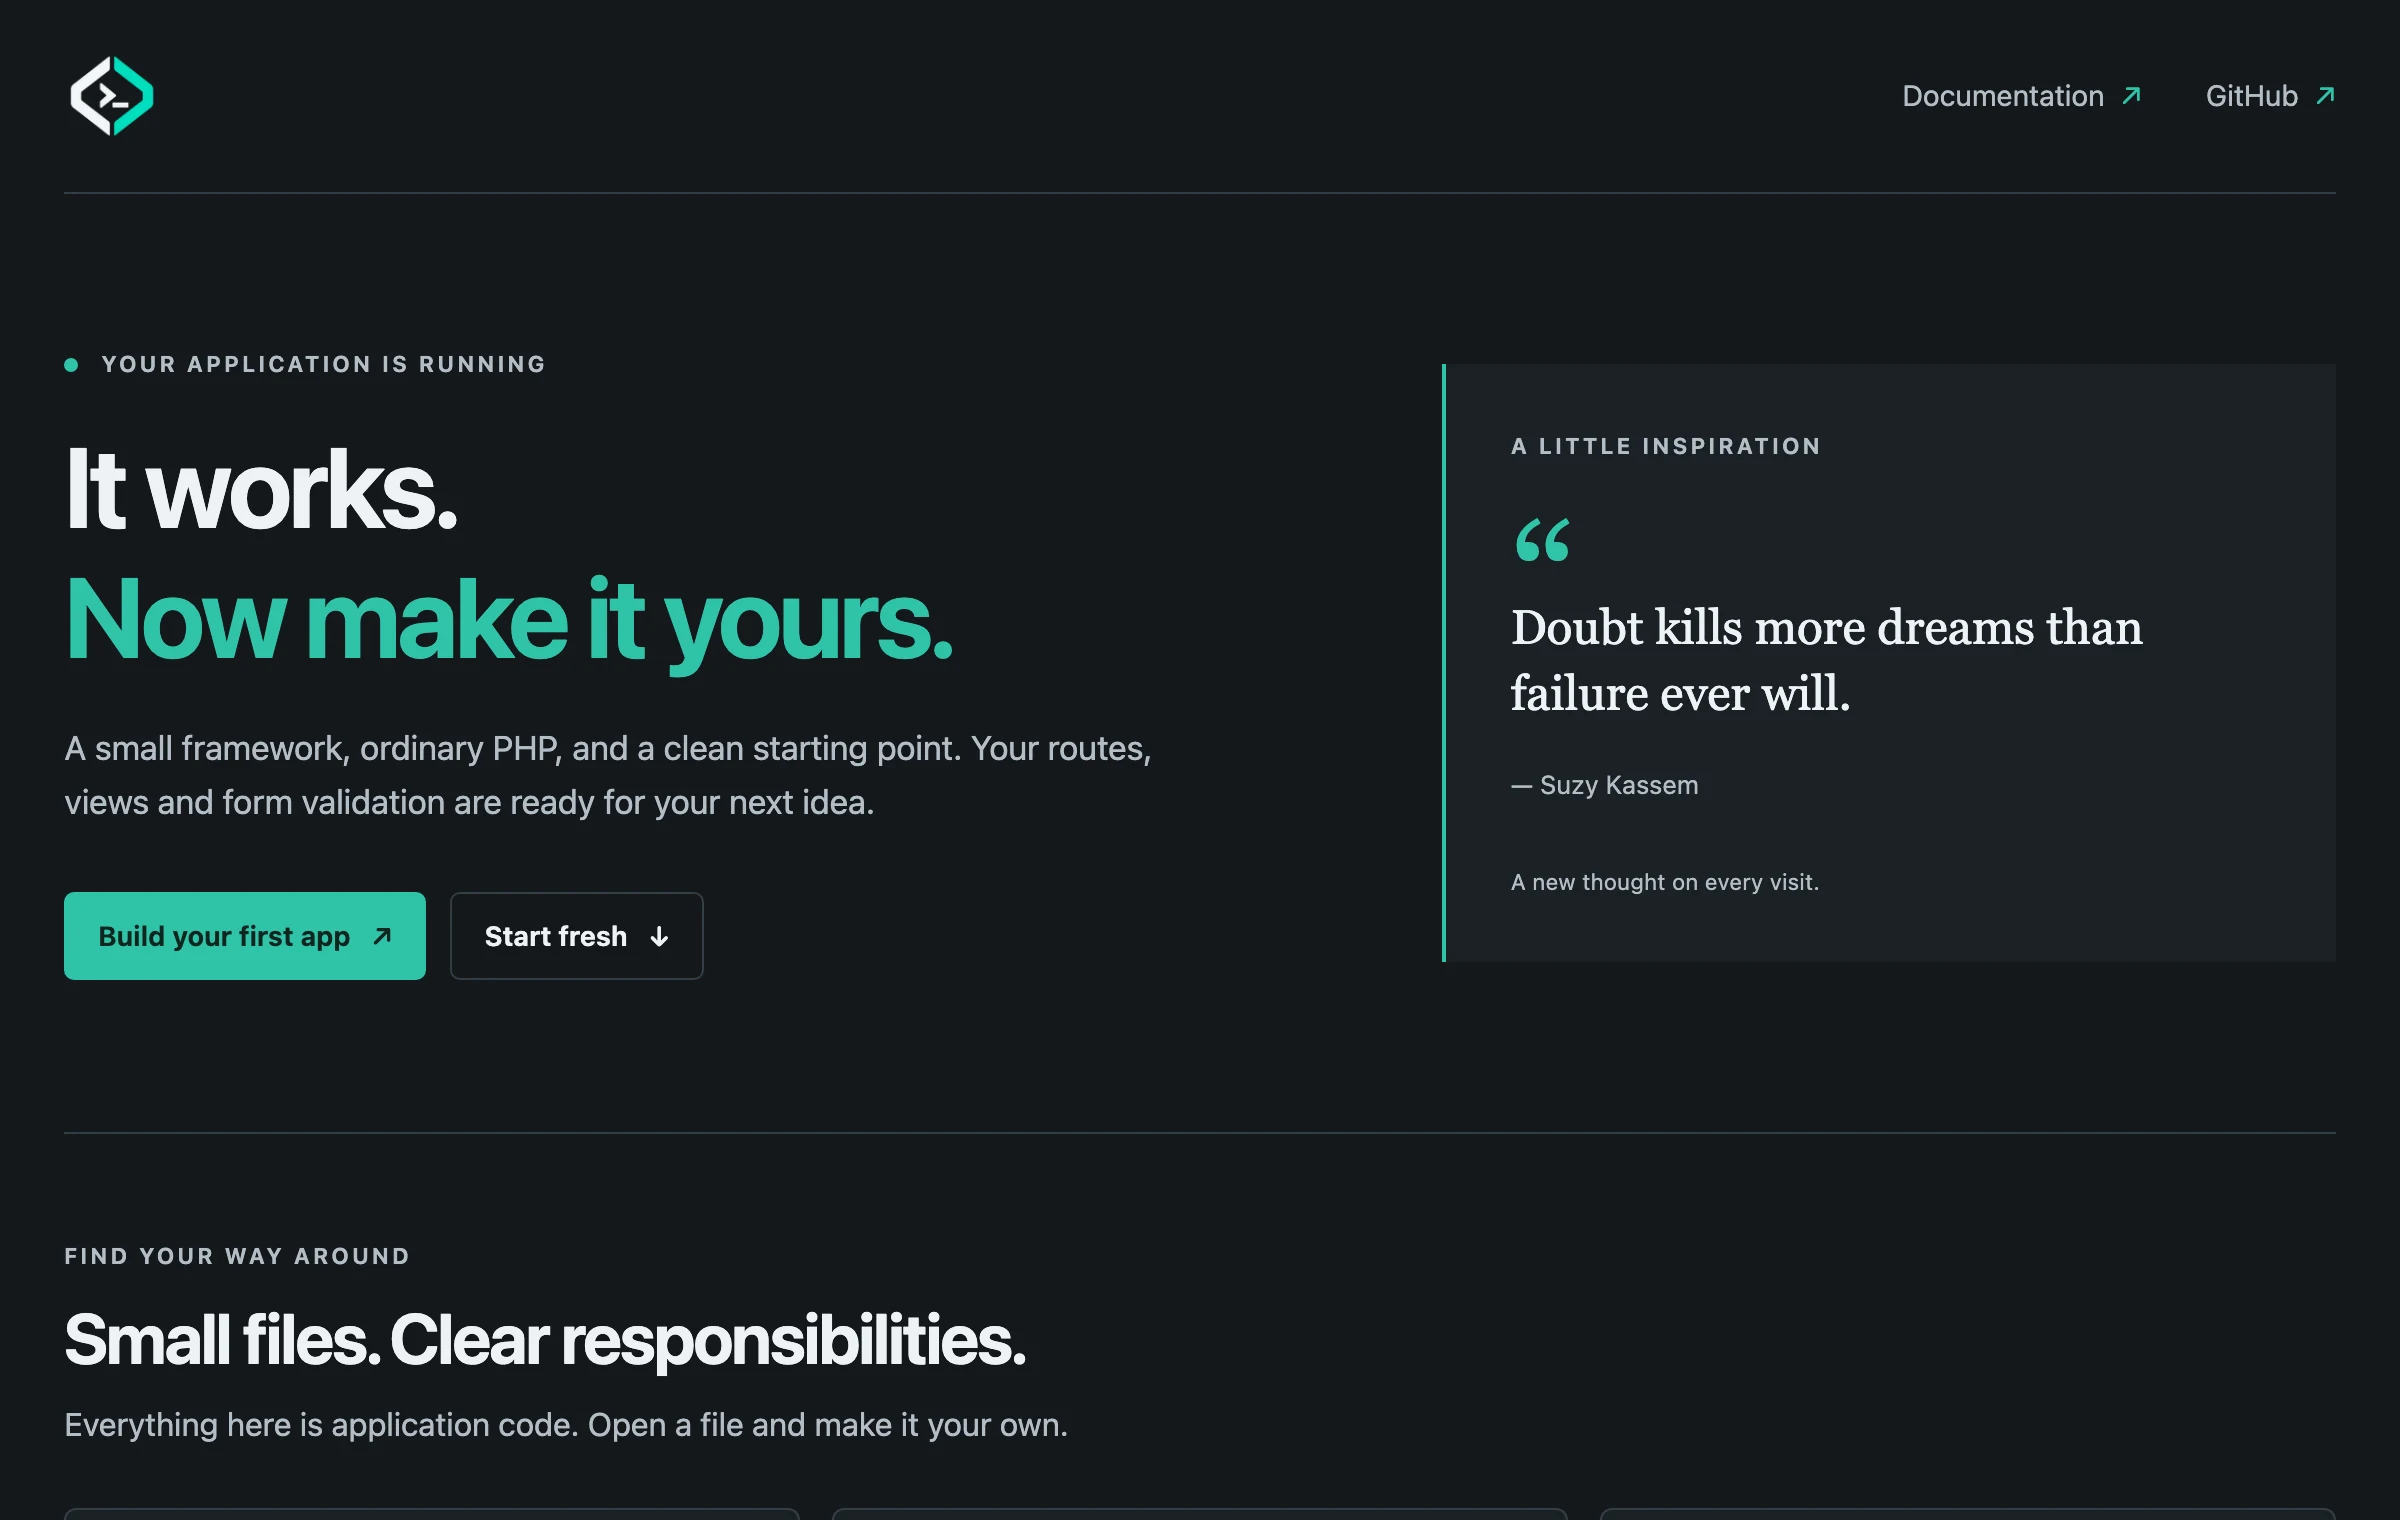Click the author name Suzy Kassem
The image size is (2400, 1520).
tap(1619, 785)
